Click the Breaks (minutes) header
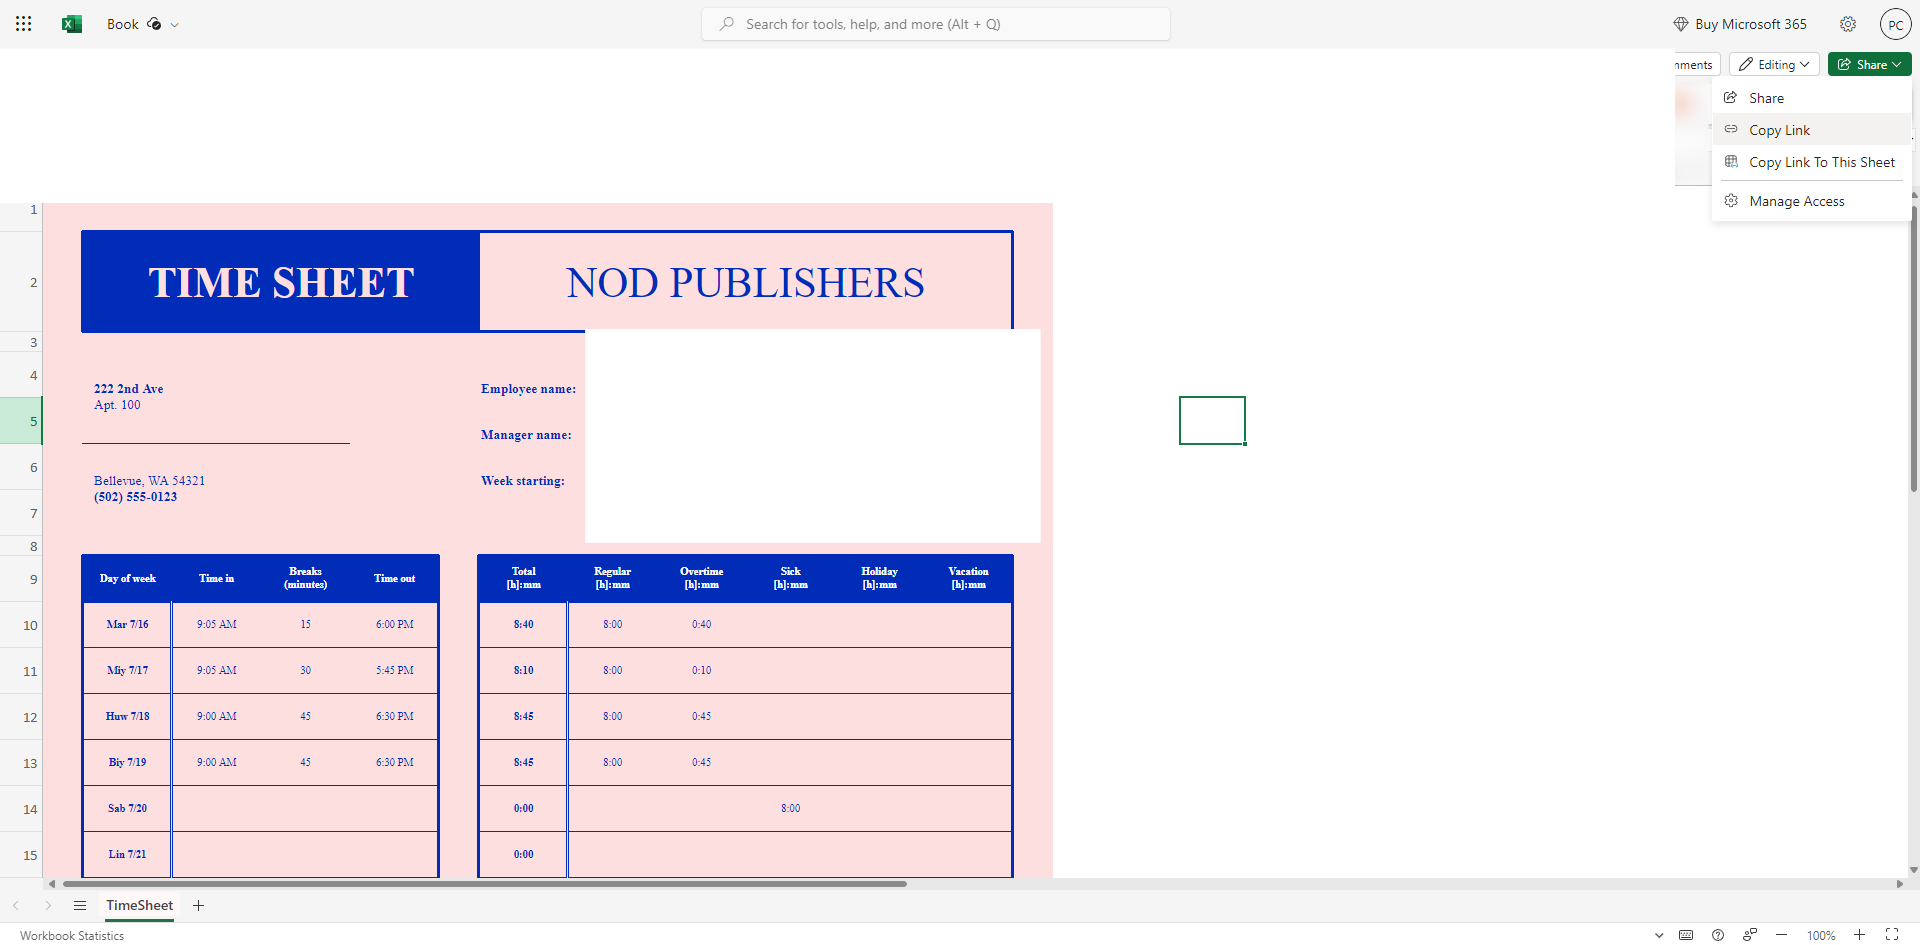 tap(305, 578)
